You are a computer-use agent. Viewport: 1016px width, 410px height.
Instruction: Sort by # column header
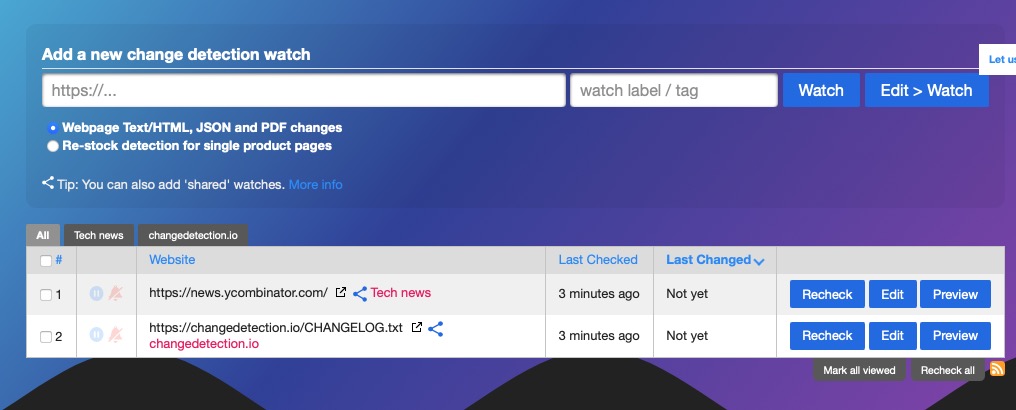pyautogui.click(x=59, y=260)
